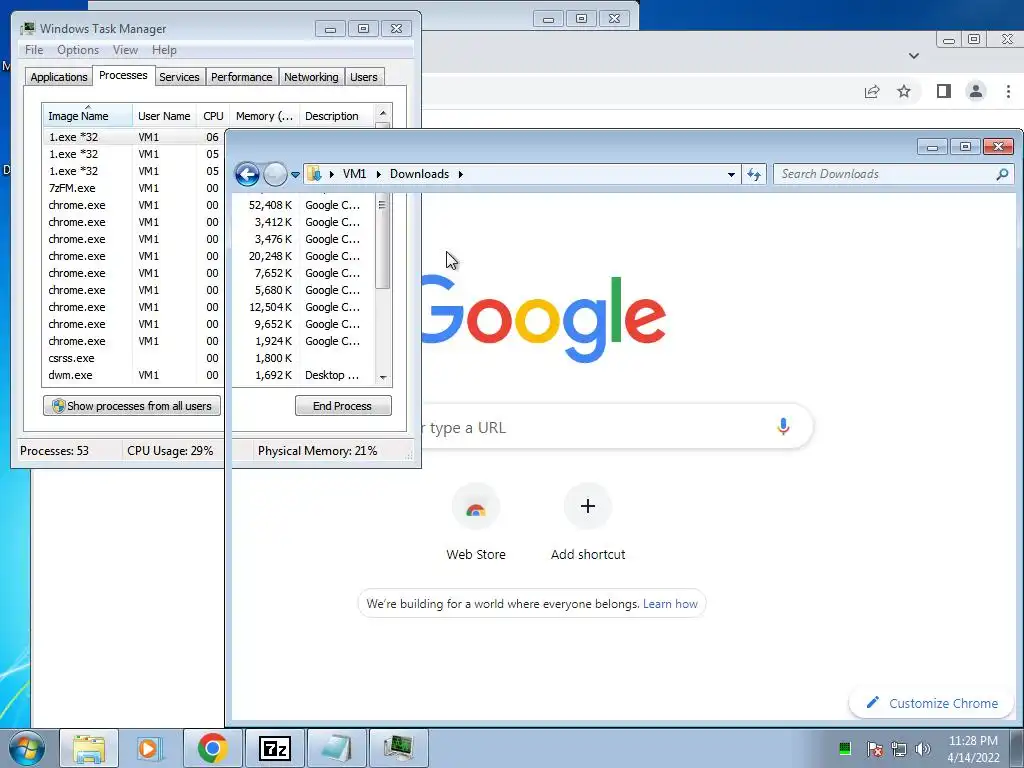Open the Options menu in Task Manager
Screen dimensions: 1024x768
pyautogui.click(x=78, y=50)
